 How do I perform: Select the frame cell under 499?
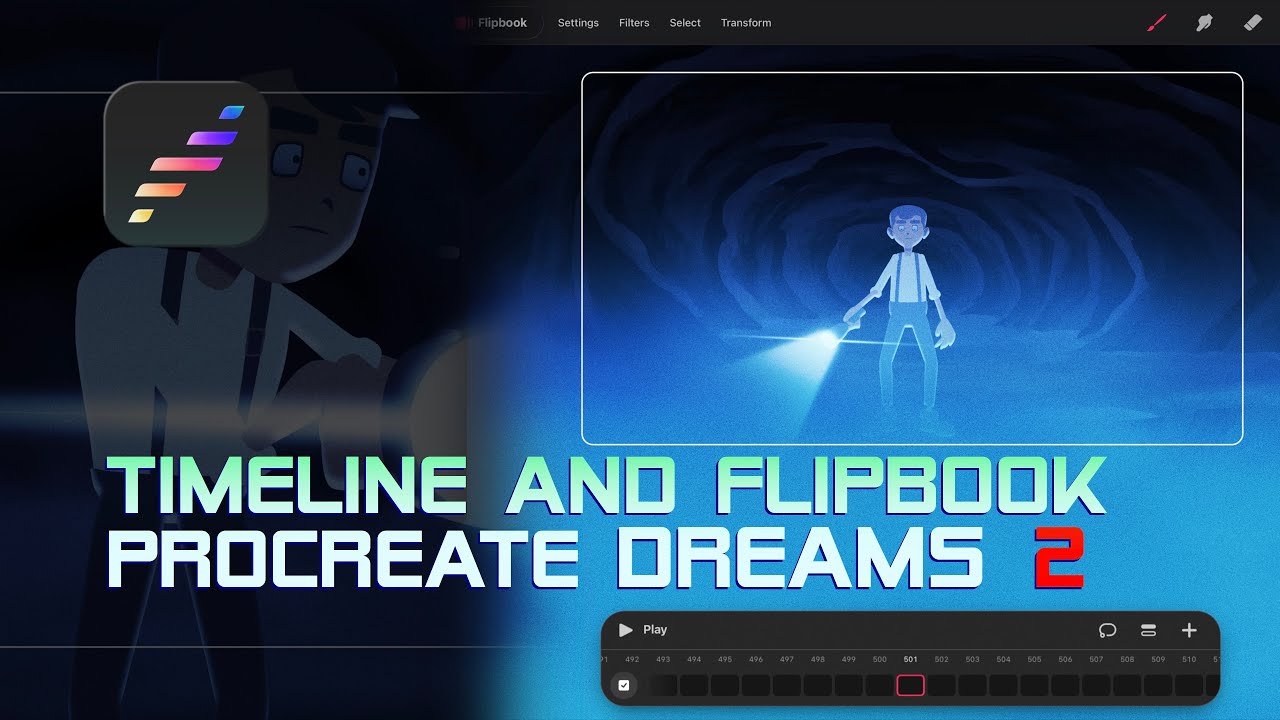(849, 685)
